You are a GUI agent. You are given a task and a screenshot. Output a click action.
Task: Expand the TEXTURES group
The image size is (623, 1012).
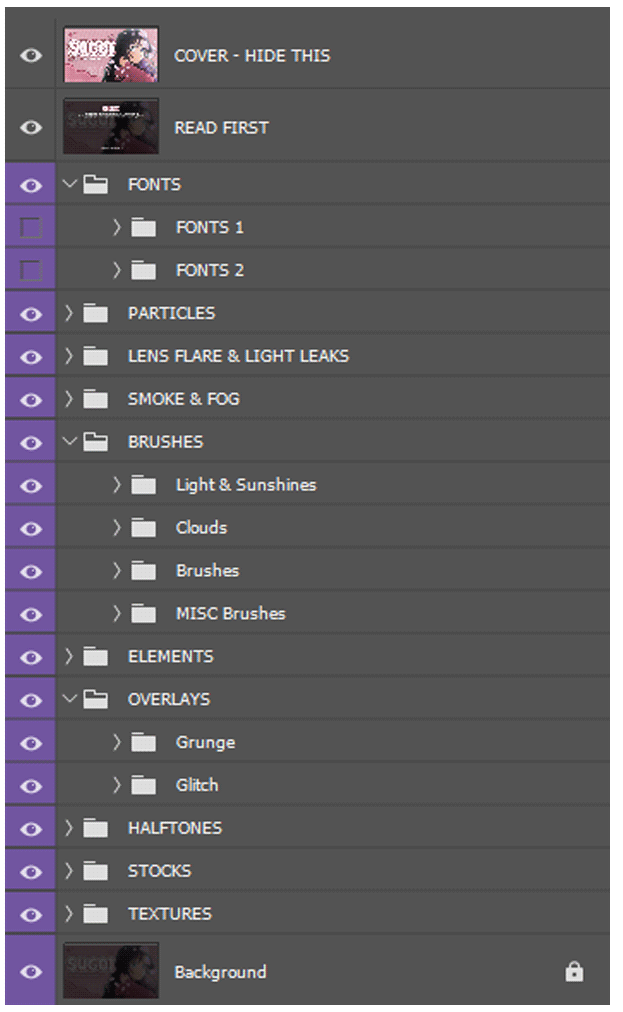tap(69, 913)
